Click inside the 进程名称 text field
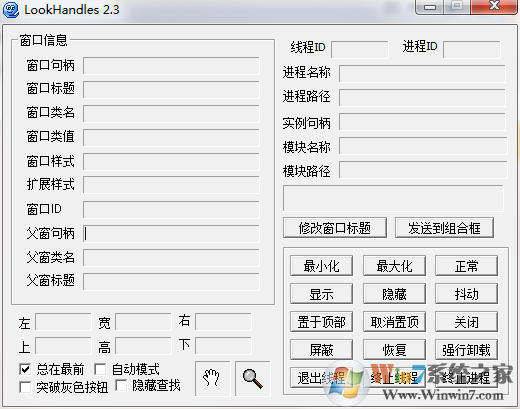 coord(422,73)
